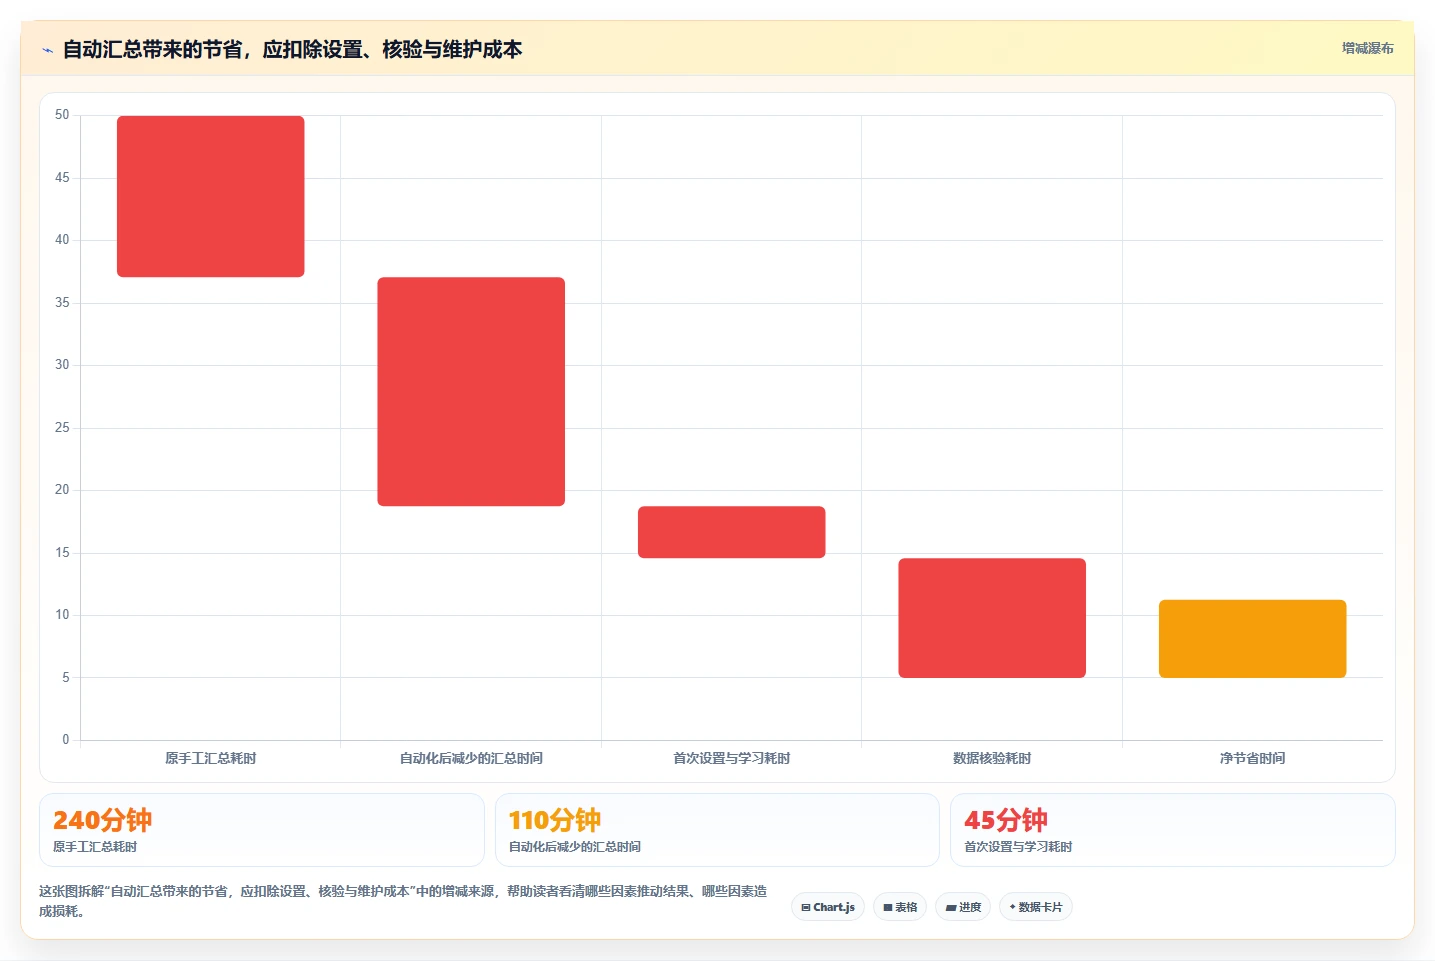Click the 自动化后减少的汇总时间 red bar

(471, 391)
